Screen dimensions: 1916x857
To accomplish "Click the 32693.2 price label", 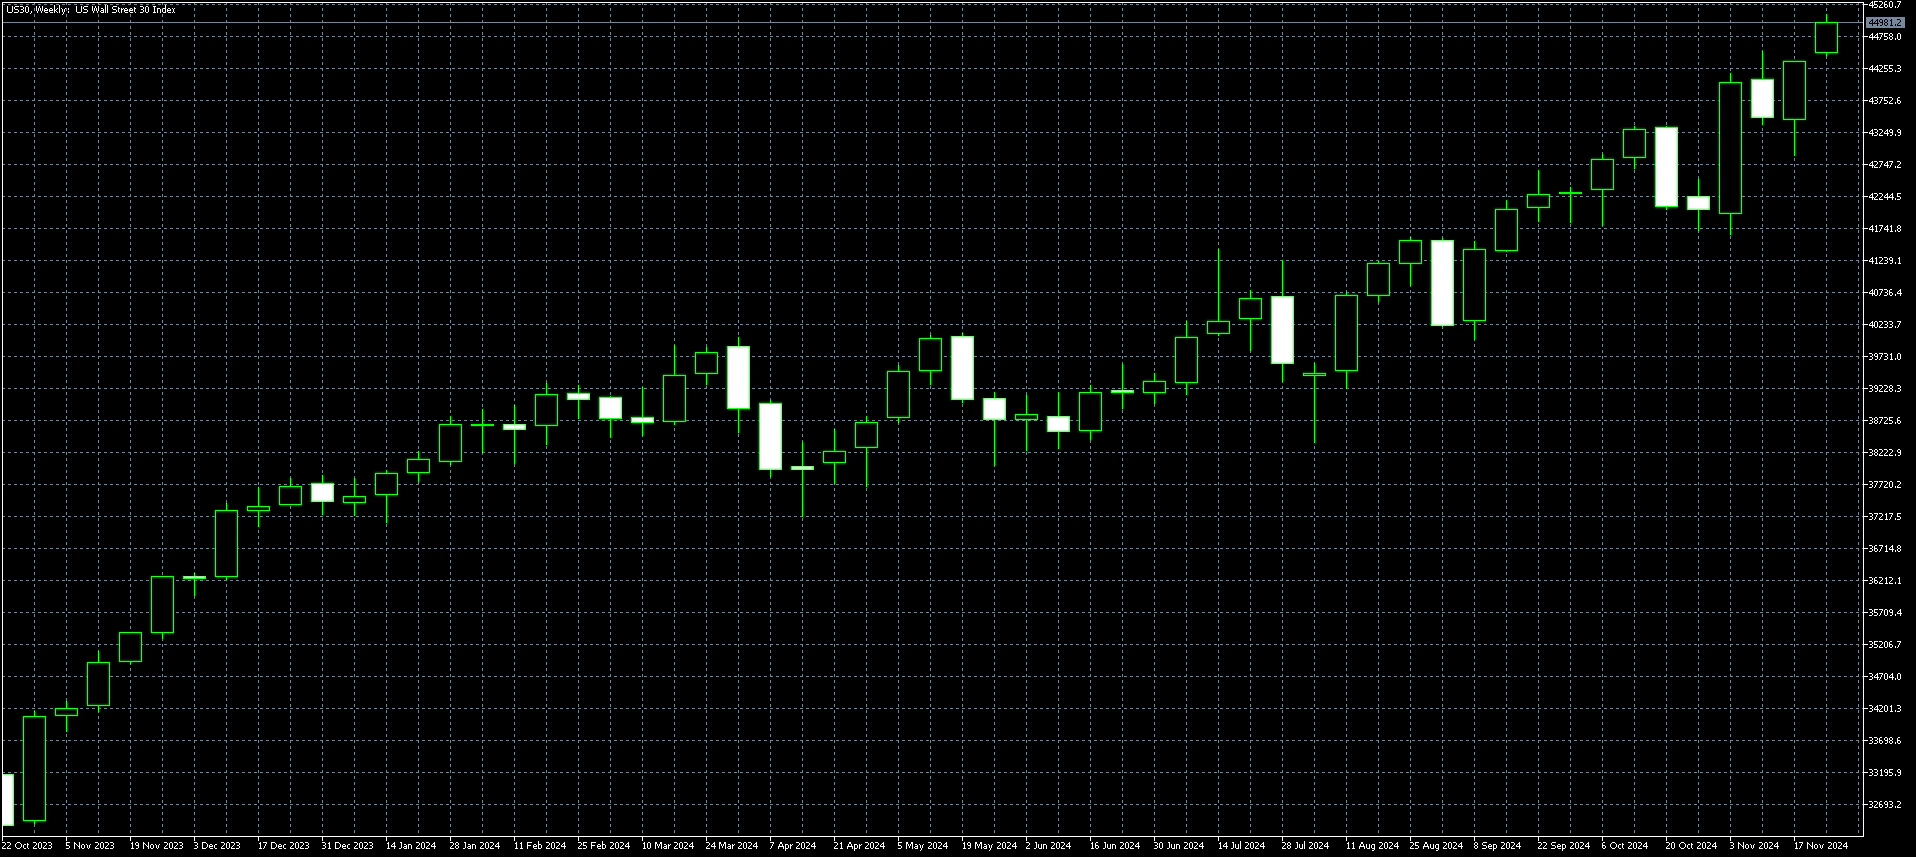I will (x=1885, y=805).
